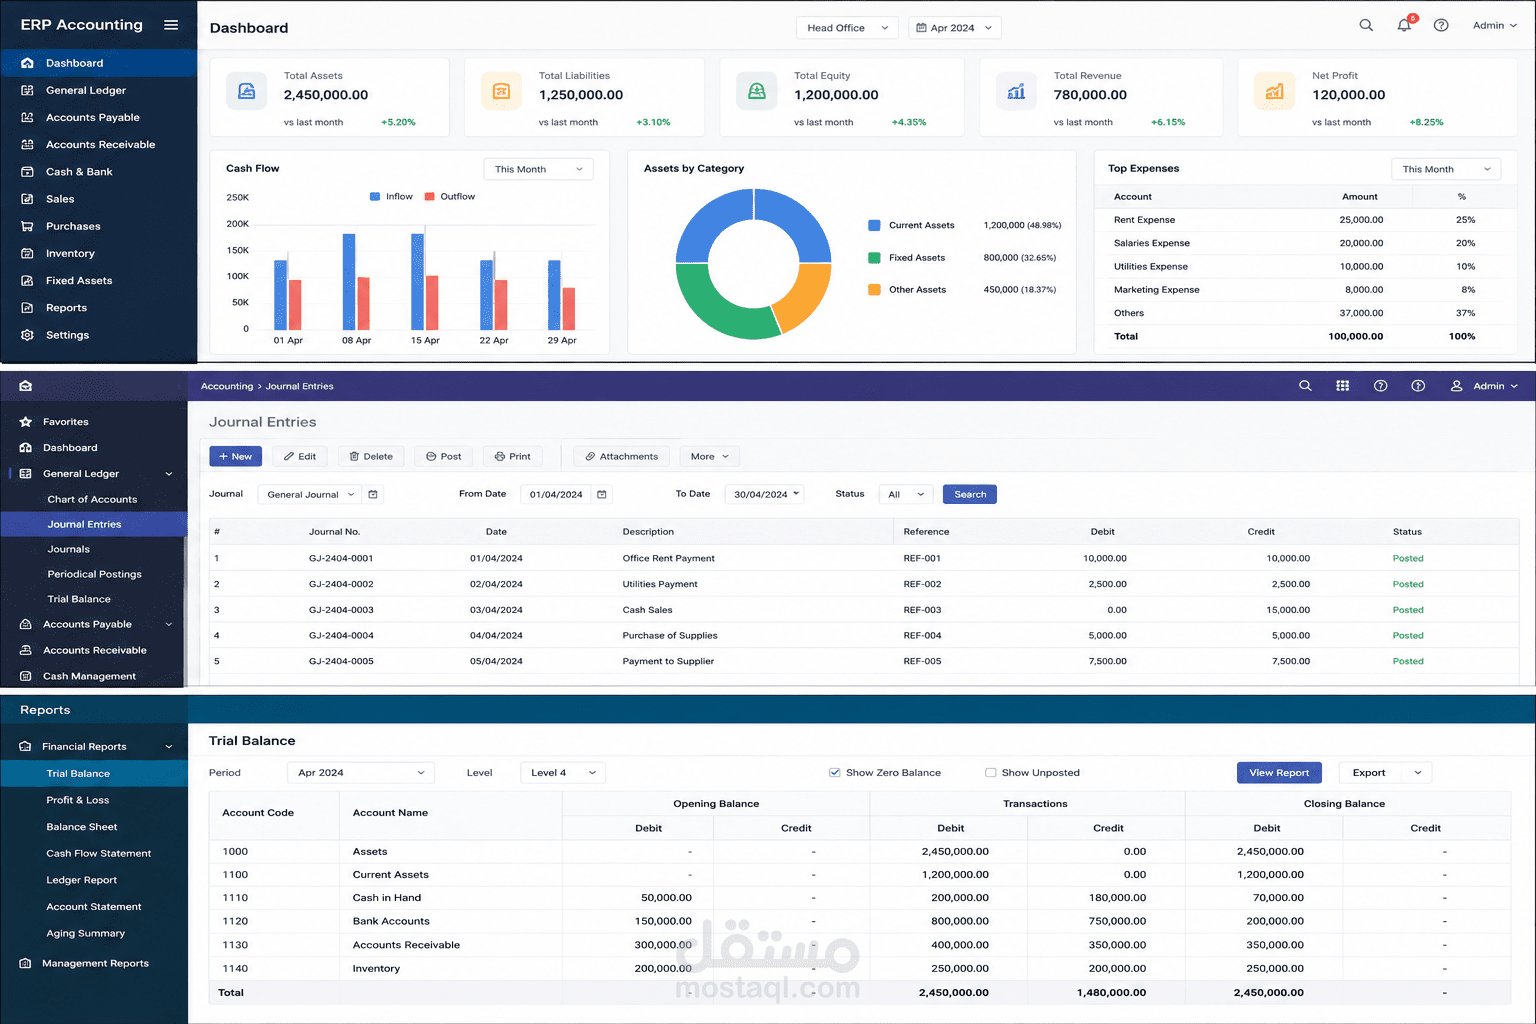Click the Cash Management sidebar icon

[26, 676]
